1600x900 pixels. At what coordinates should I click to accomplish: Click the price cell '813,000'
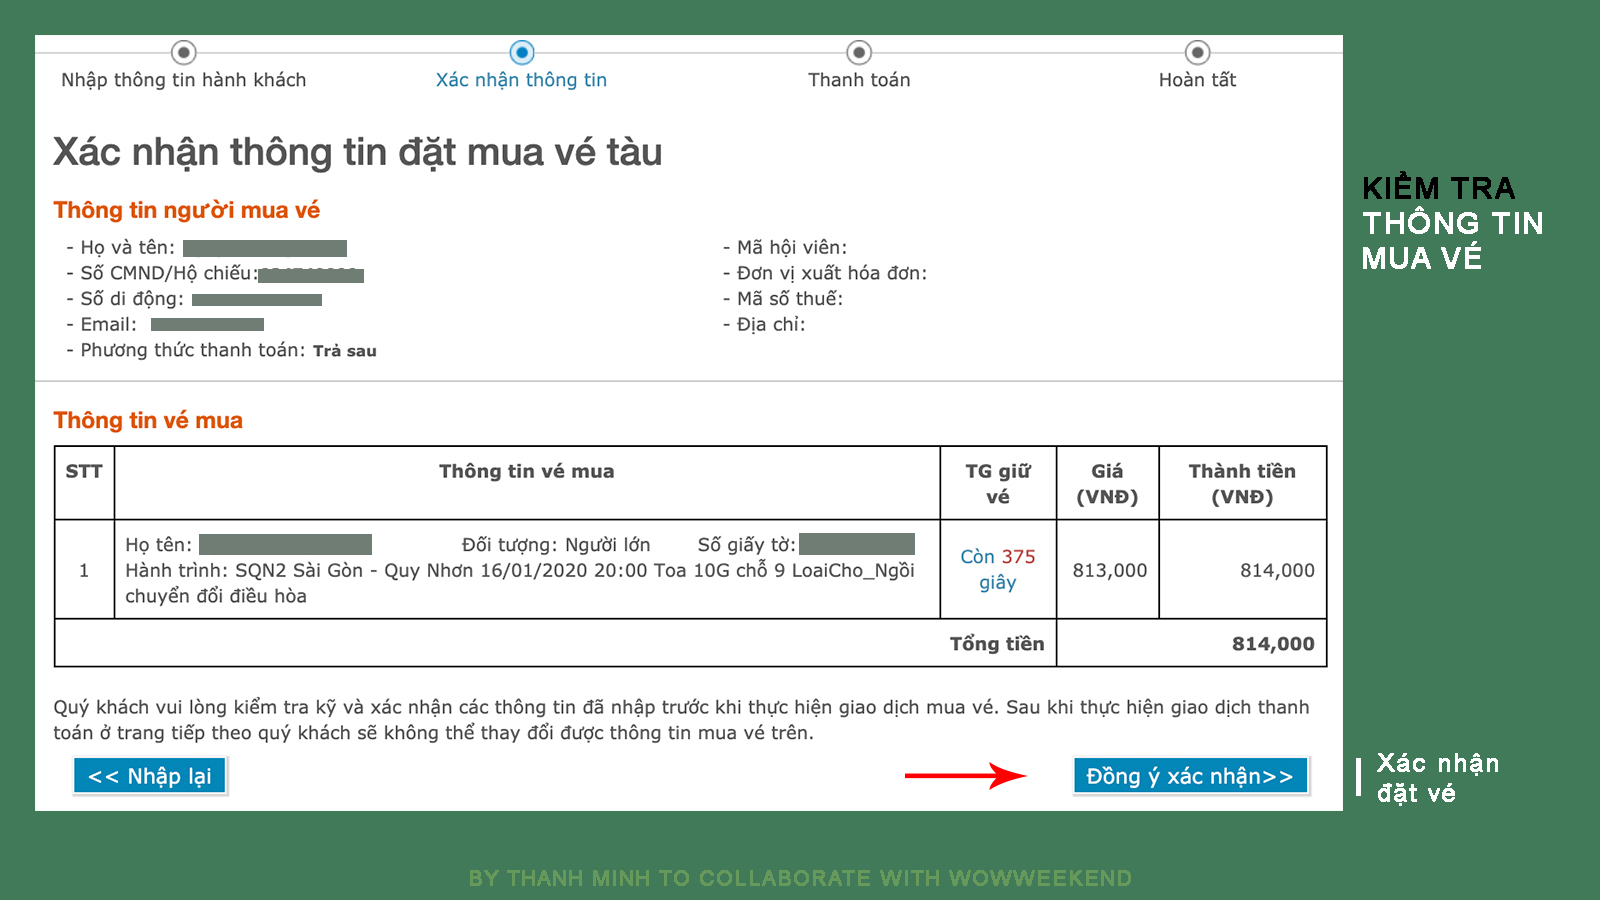coord(1110,570)
